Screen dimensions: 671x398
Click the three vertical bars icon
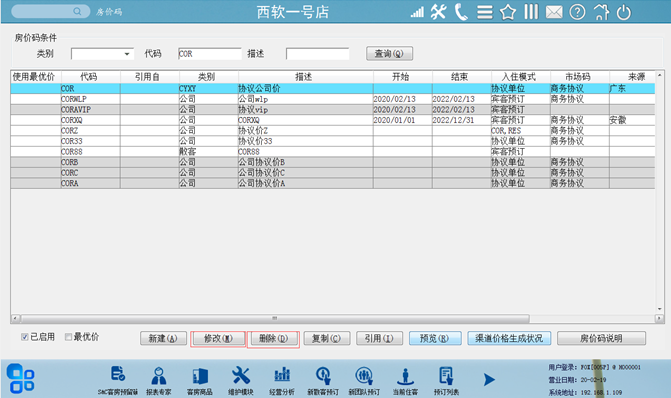531,12
